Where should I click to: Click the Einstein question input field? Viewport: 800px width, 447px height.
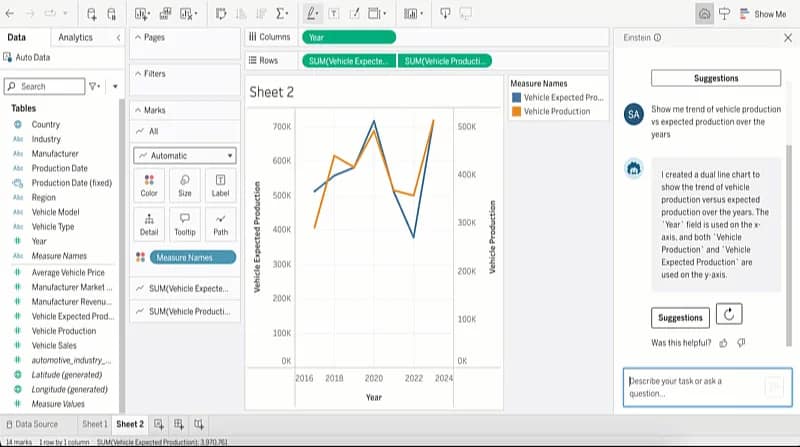click(x=690, y=387)
